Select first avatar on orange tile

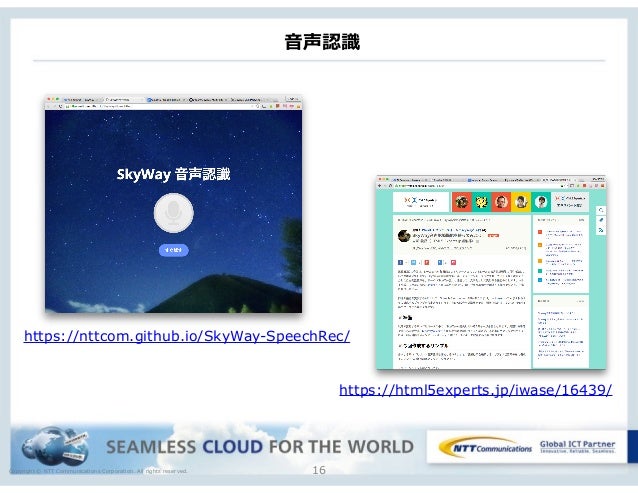(461, 202)
